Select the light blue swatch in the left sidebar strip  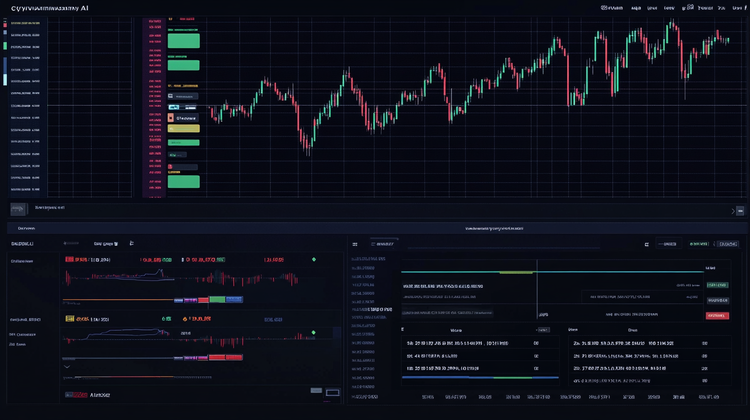(x=5, y=80)
